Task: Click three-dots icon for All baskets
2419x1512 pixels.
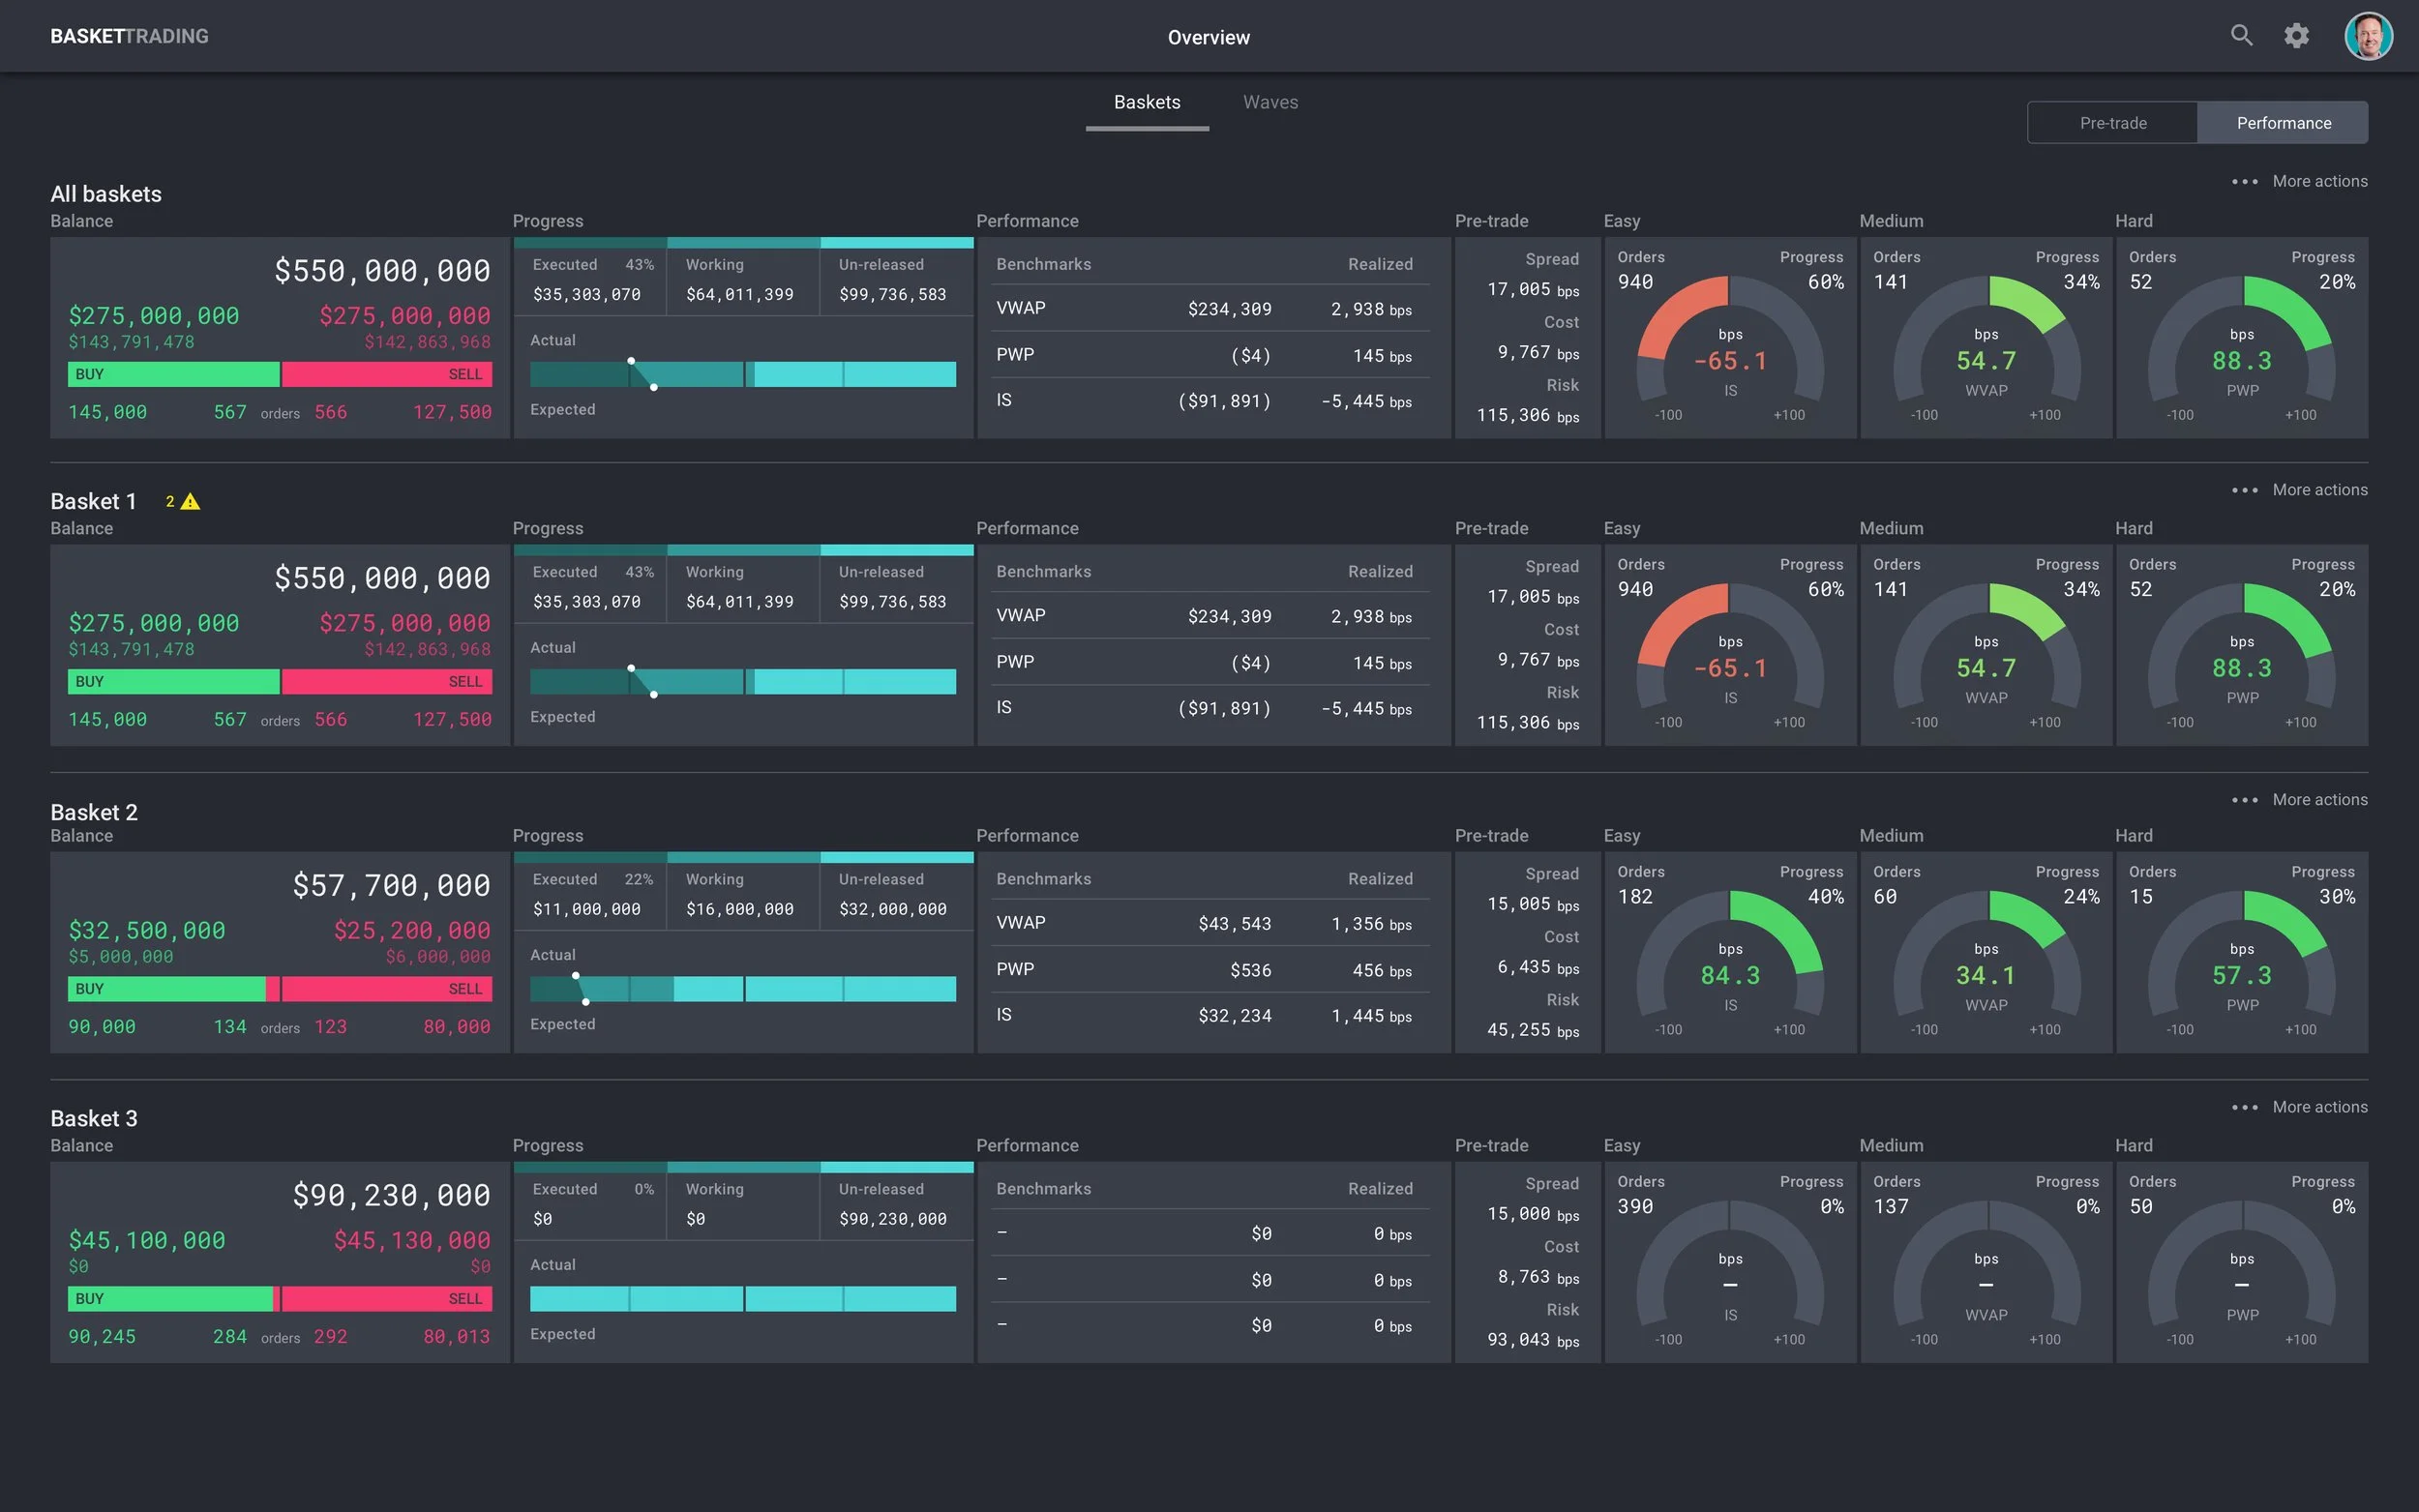Action: coord(2244,182)
